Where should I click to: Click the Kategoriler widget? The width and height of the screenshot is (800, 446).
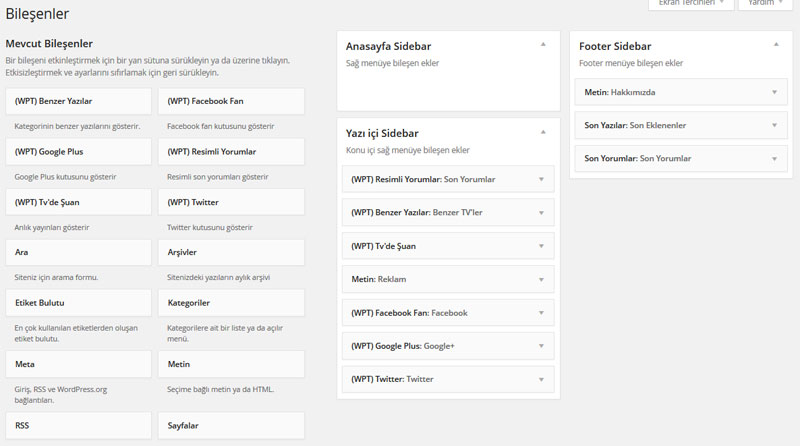click(x=231, y=303)
